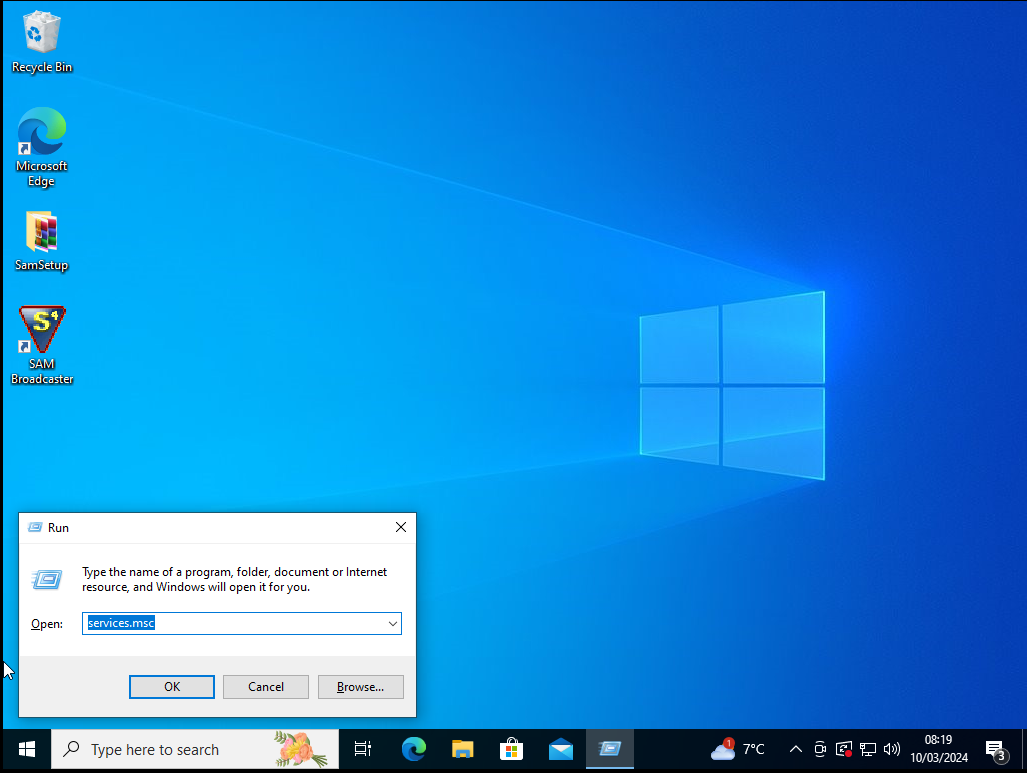Open the notification center with 3 alerts

tap(995, 749)
